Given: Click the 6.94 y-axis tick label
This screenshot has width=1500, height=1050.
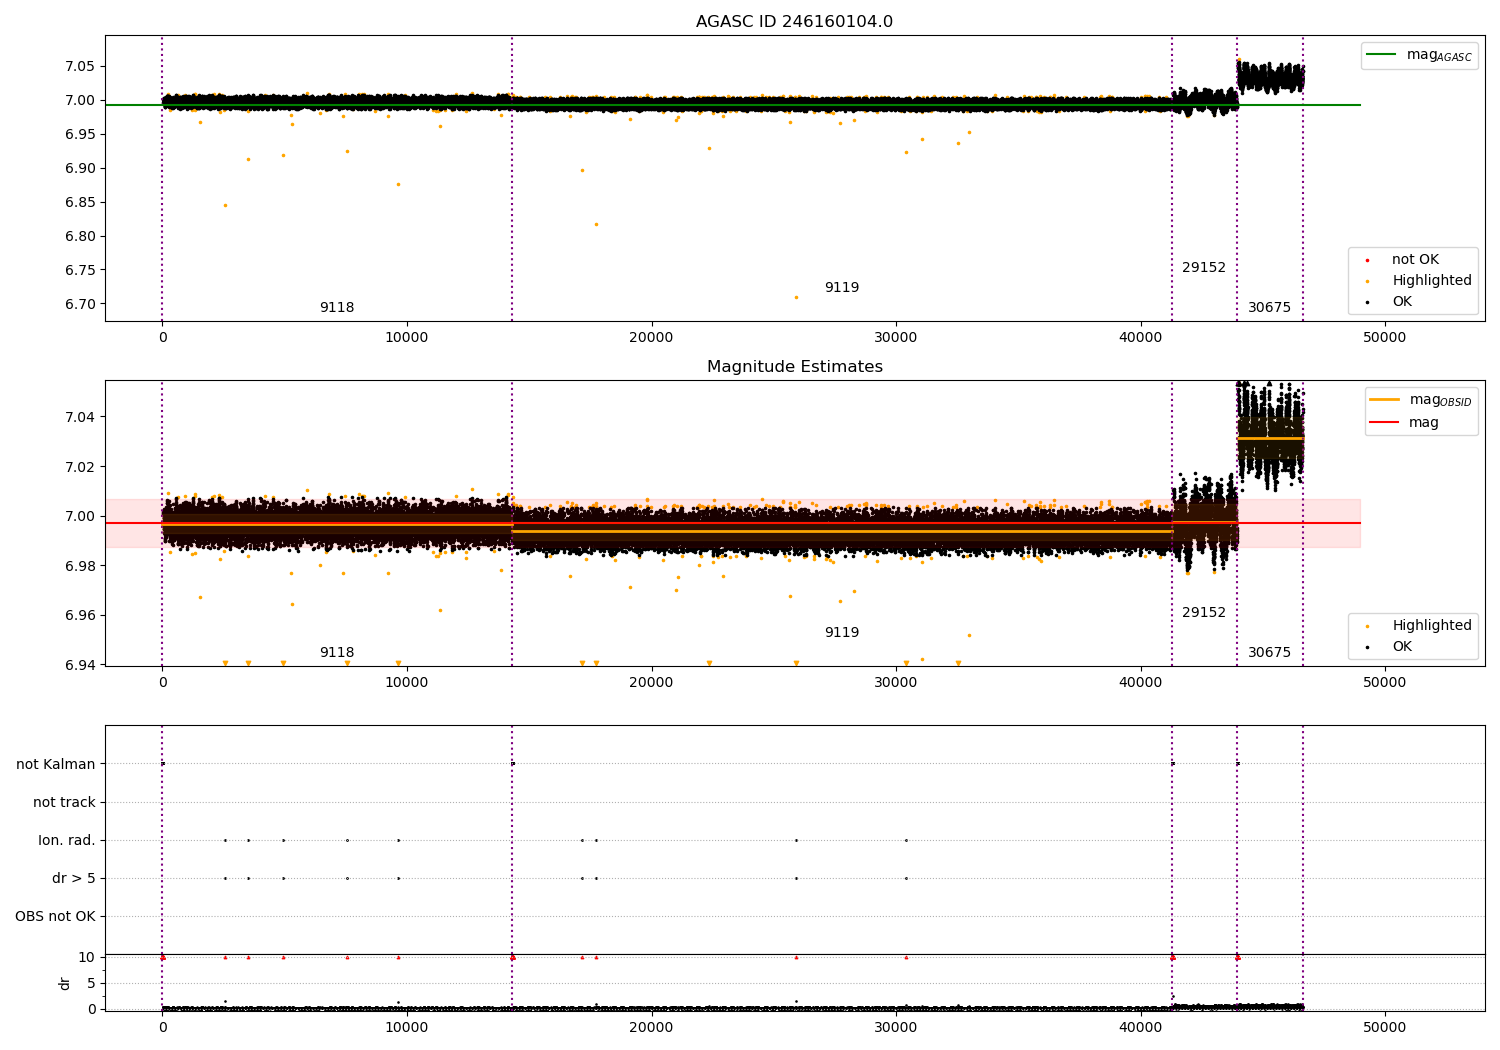Looking at the screenshot, I should point(81,665).
